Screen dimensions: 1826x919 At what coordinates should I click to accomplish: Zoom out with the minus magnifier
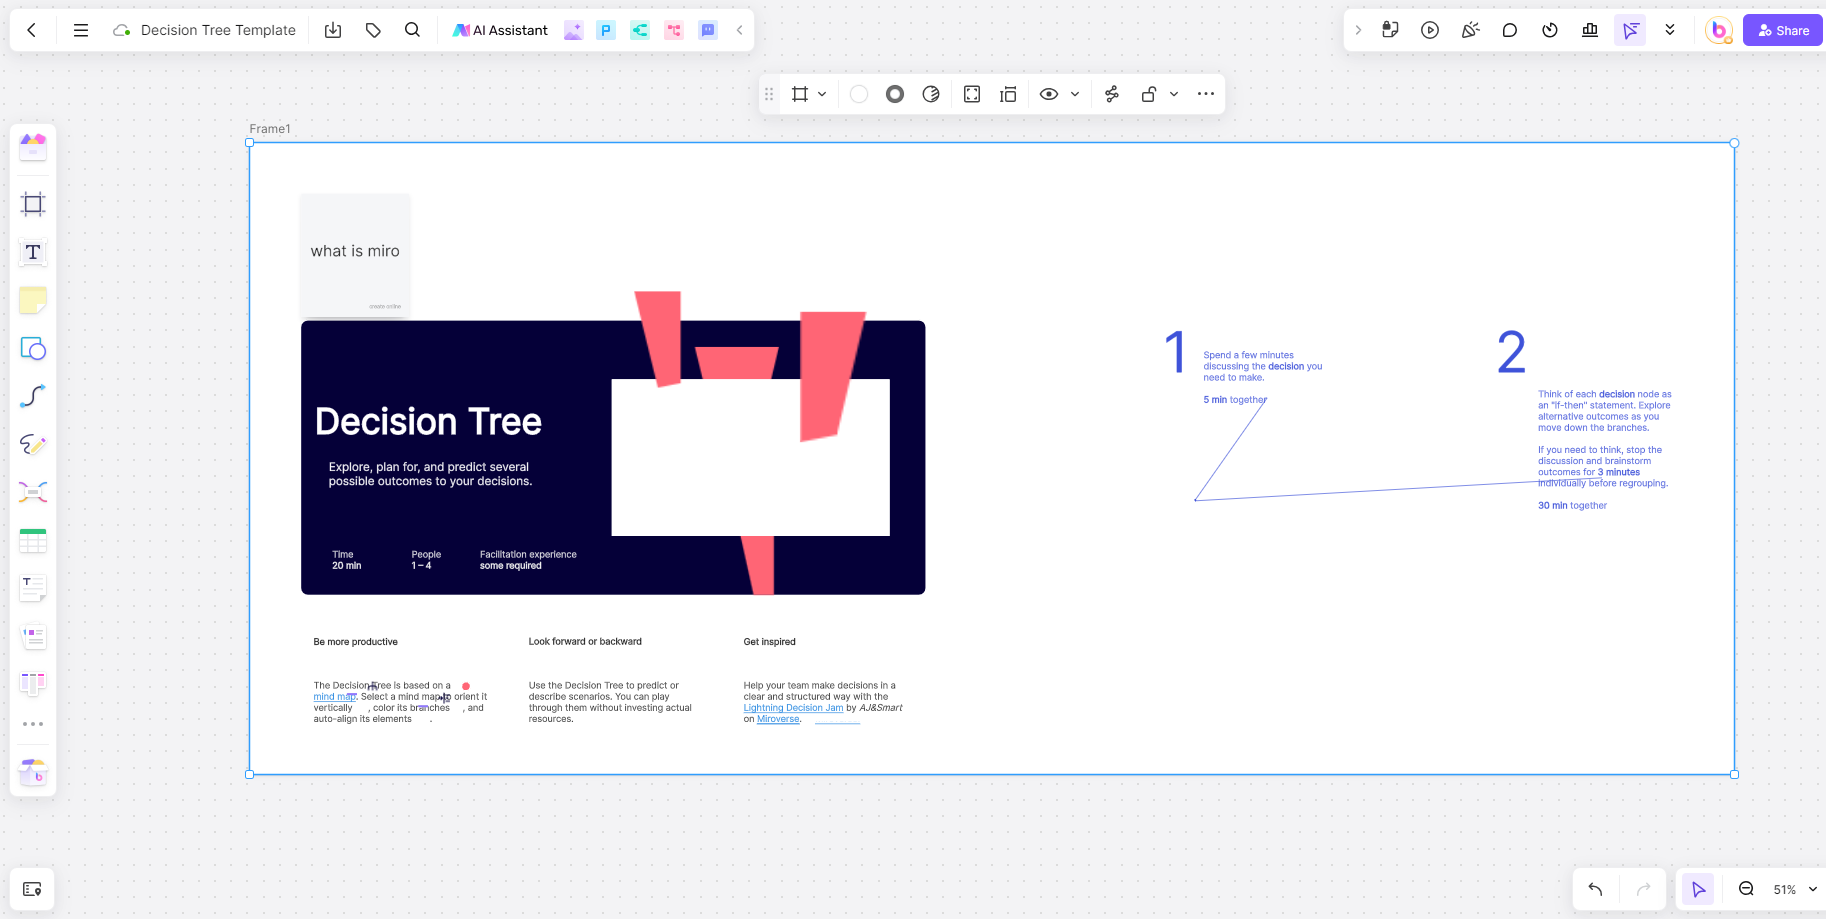click(x=1746, y=889)
